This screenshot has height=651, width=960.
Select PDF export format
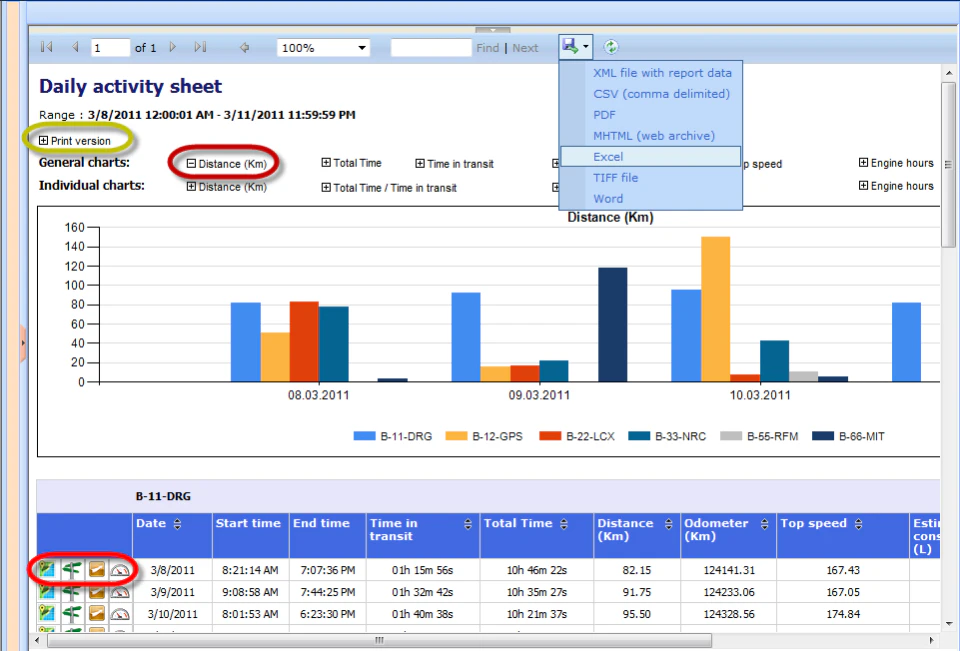pos(604,115)
